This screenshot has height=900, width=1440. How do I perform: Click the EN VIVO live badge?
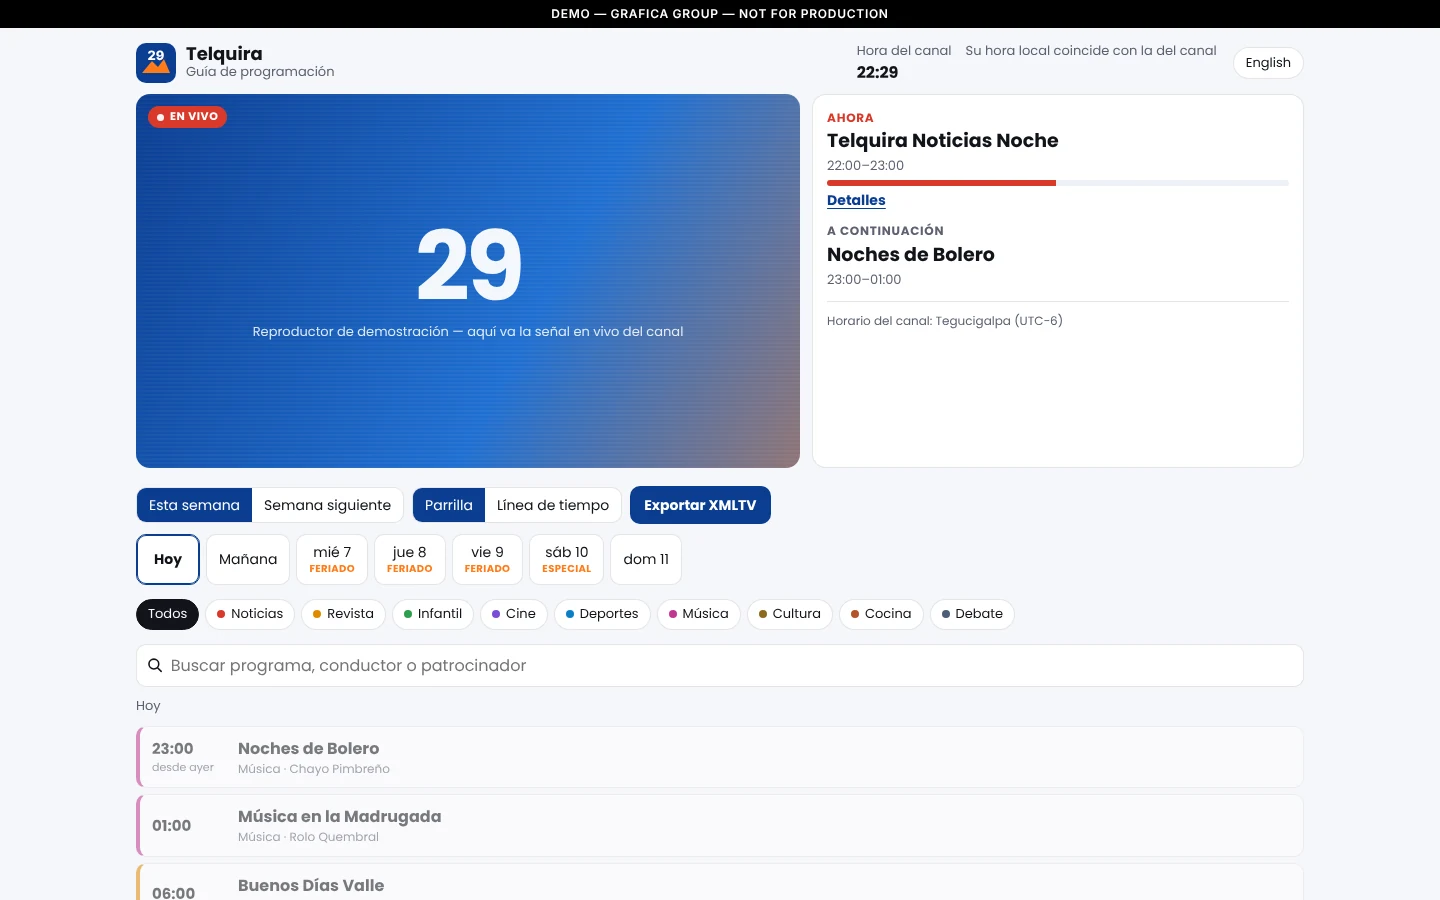(188, 117)
